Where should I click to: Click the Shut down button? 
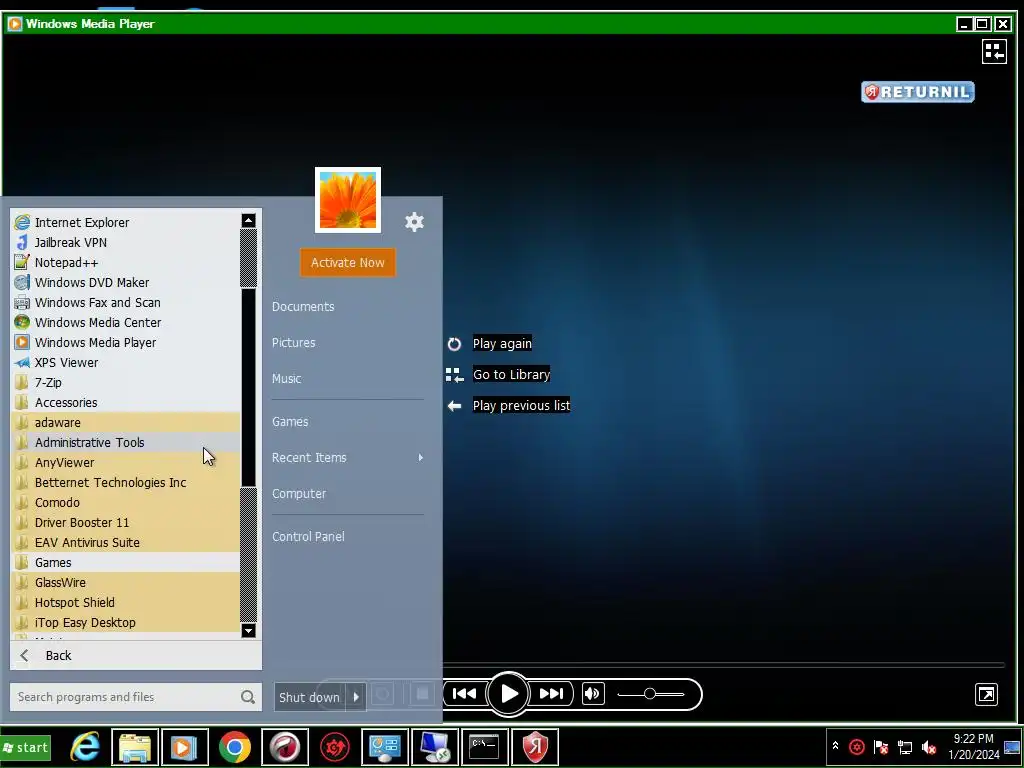[310, 697]
